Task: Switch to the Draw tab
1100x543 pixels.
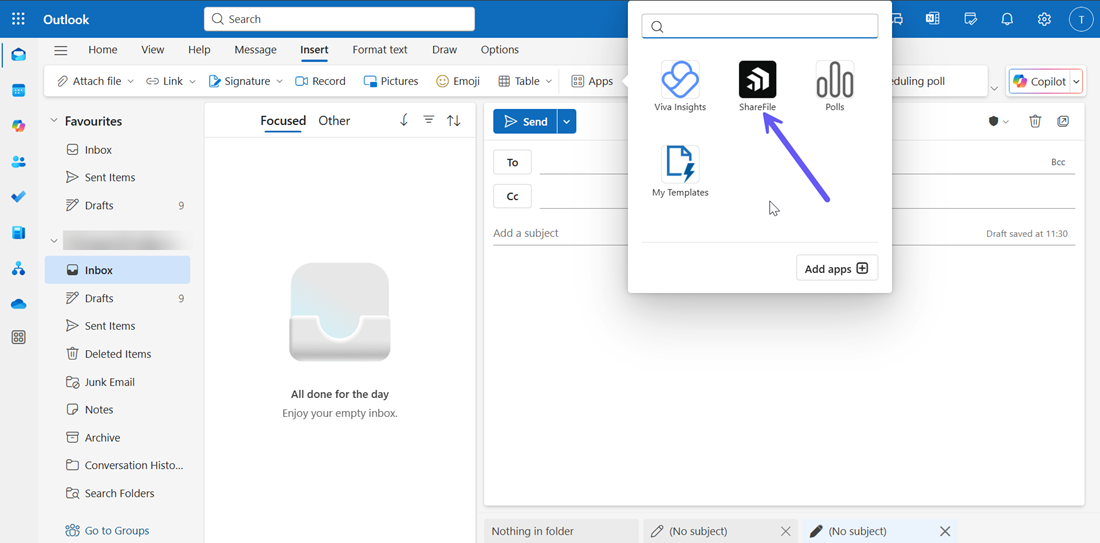Action: pos(444,50)
